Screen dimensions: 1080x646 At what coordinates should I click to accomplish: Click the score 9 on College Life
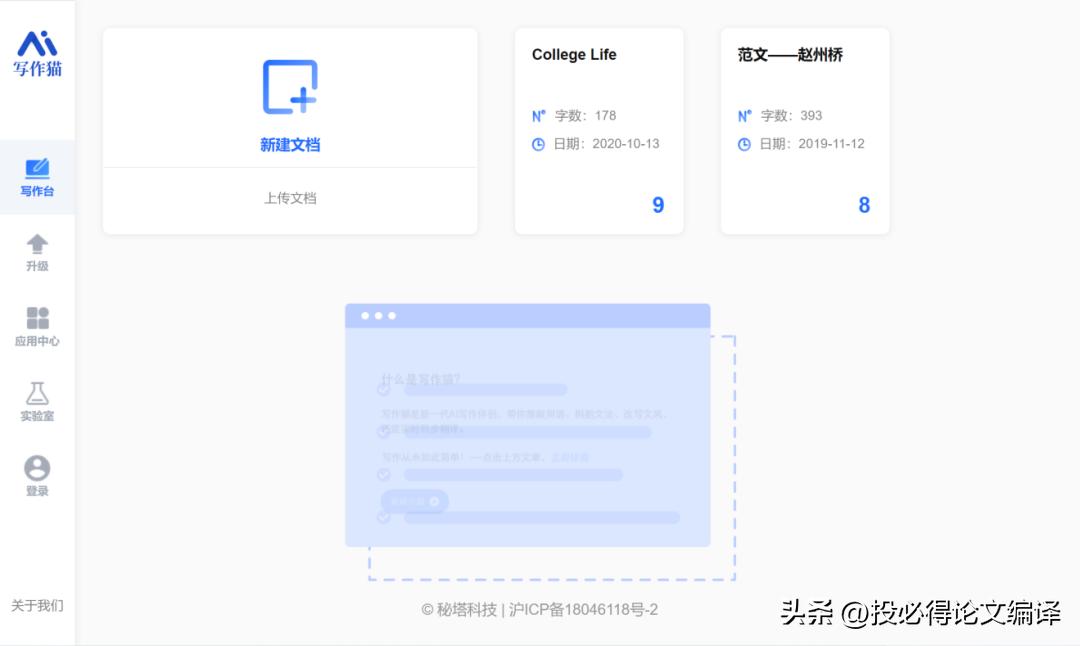tap(658, 205)
